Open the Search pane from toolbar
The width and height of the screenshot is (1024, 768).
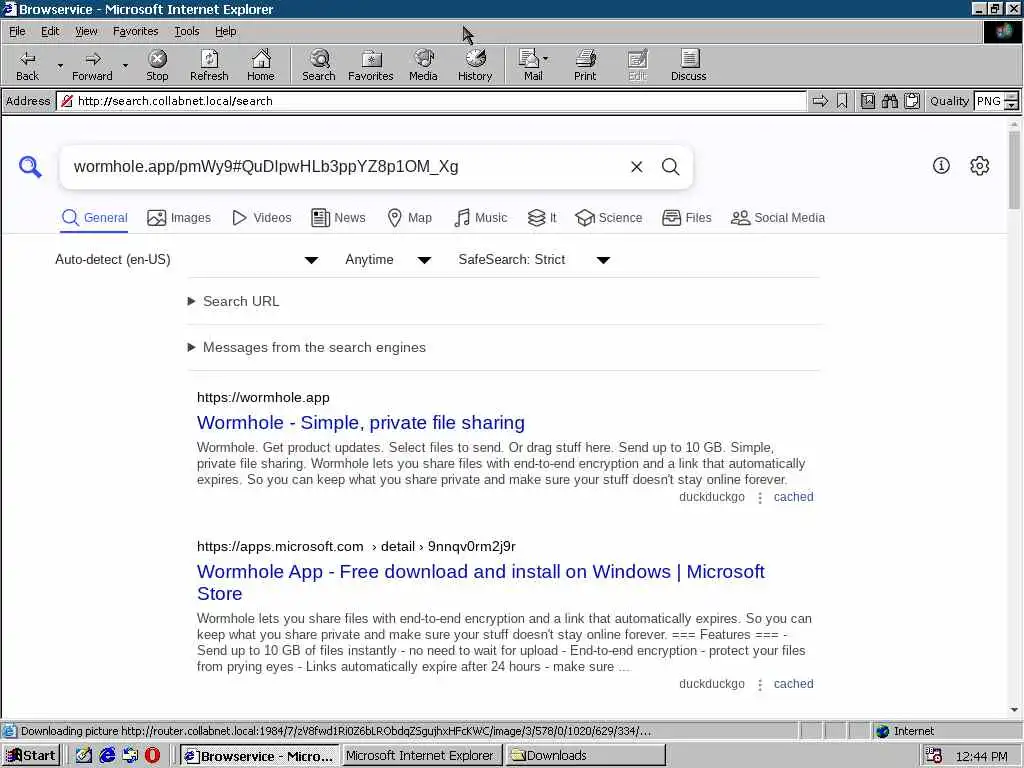click(x=319, y=65)
